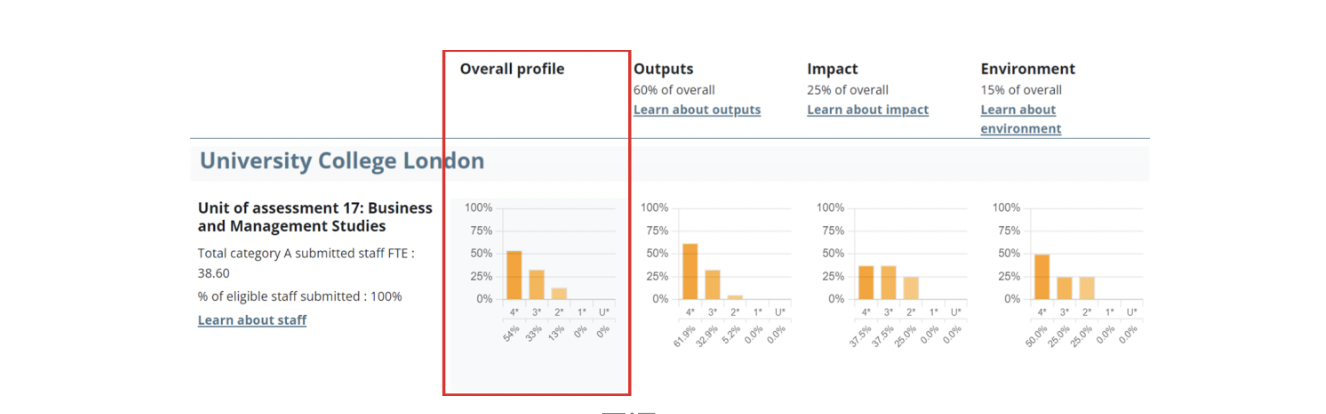The width and height of the screenshot is (1326, 414).
Task: Select the Overall profile column heading
Action: (512, 69)
